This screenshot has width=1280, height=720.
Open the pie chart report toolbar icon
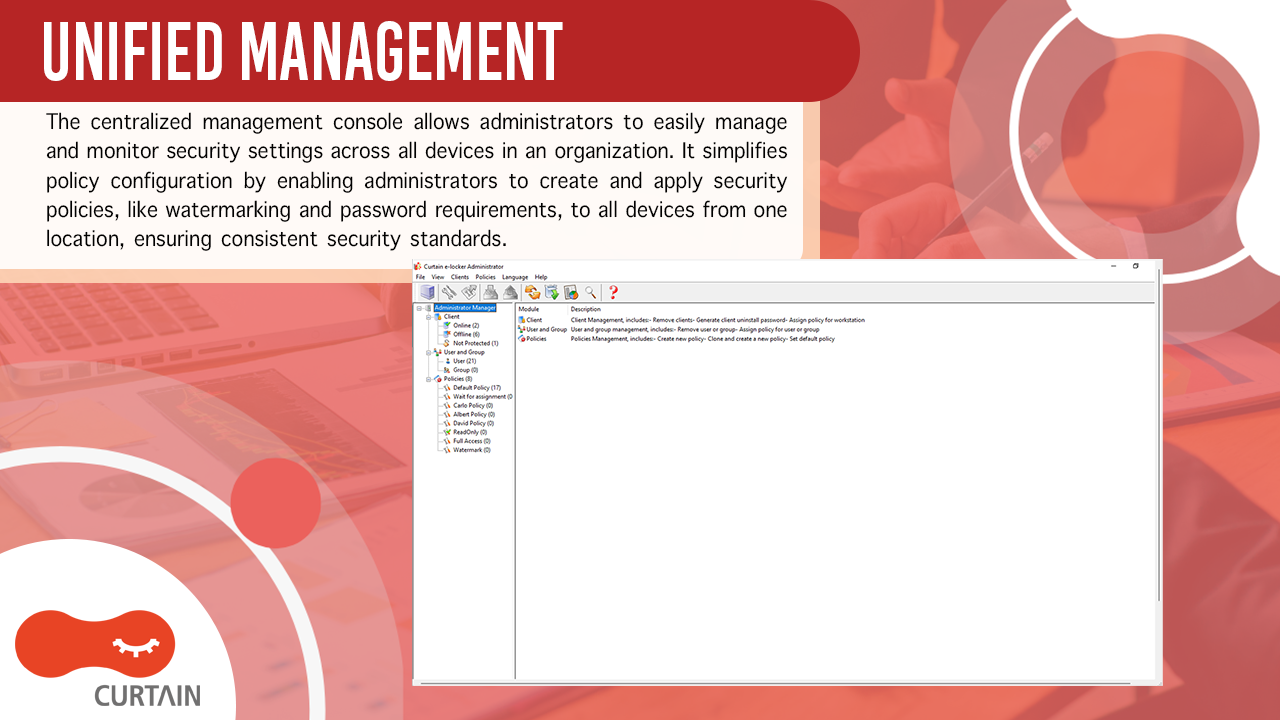[571, 292]
